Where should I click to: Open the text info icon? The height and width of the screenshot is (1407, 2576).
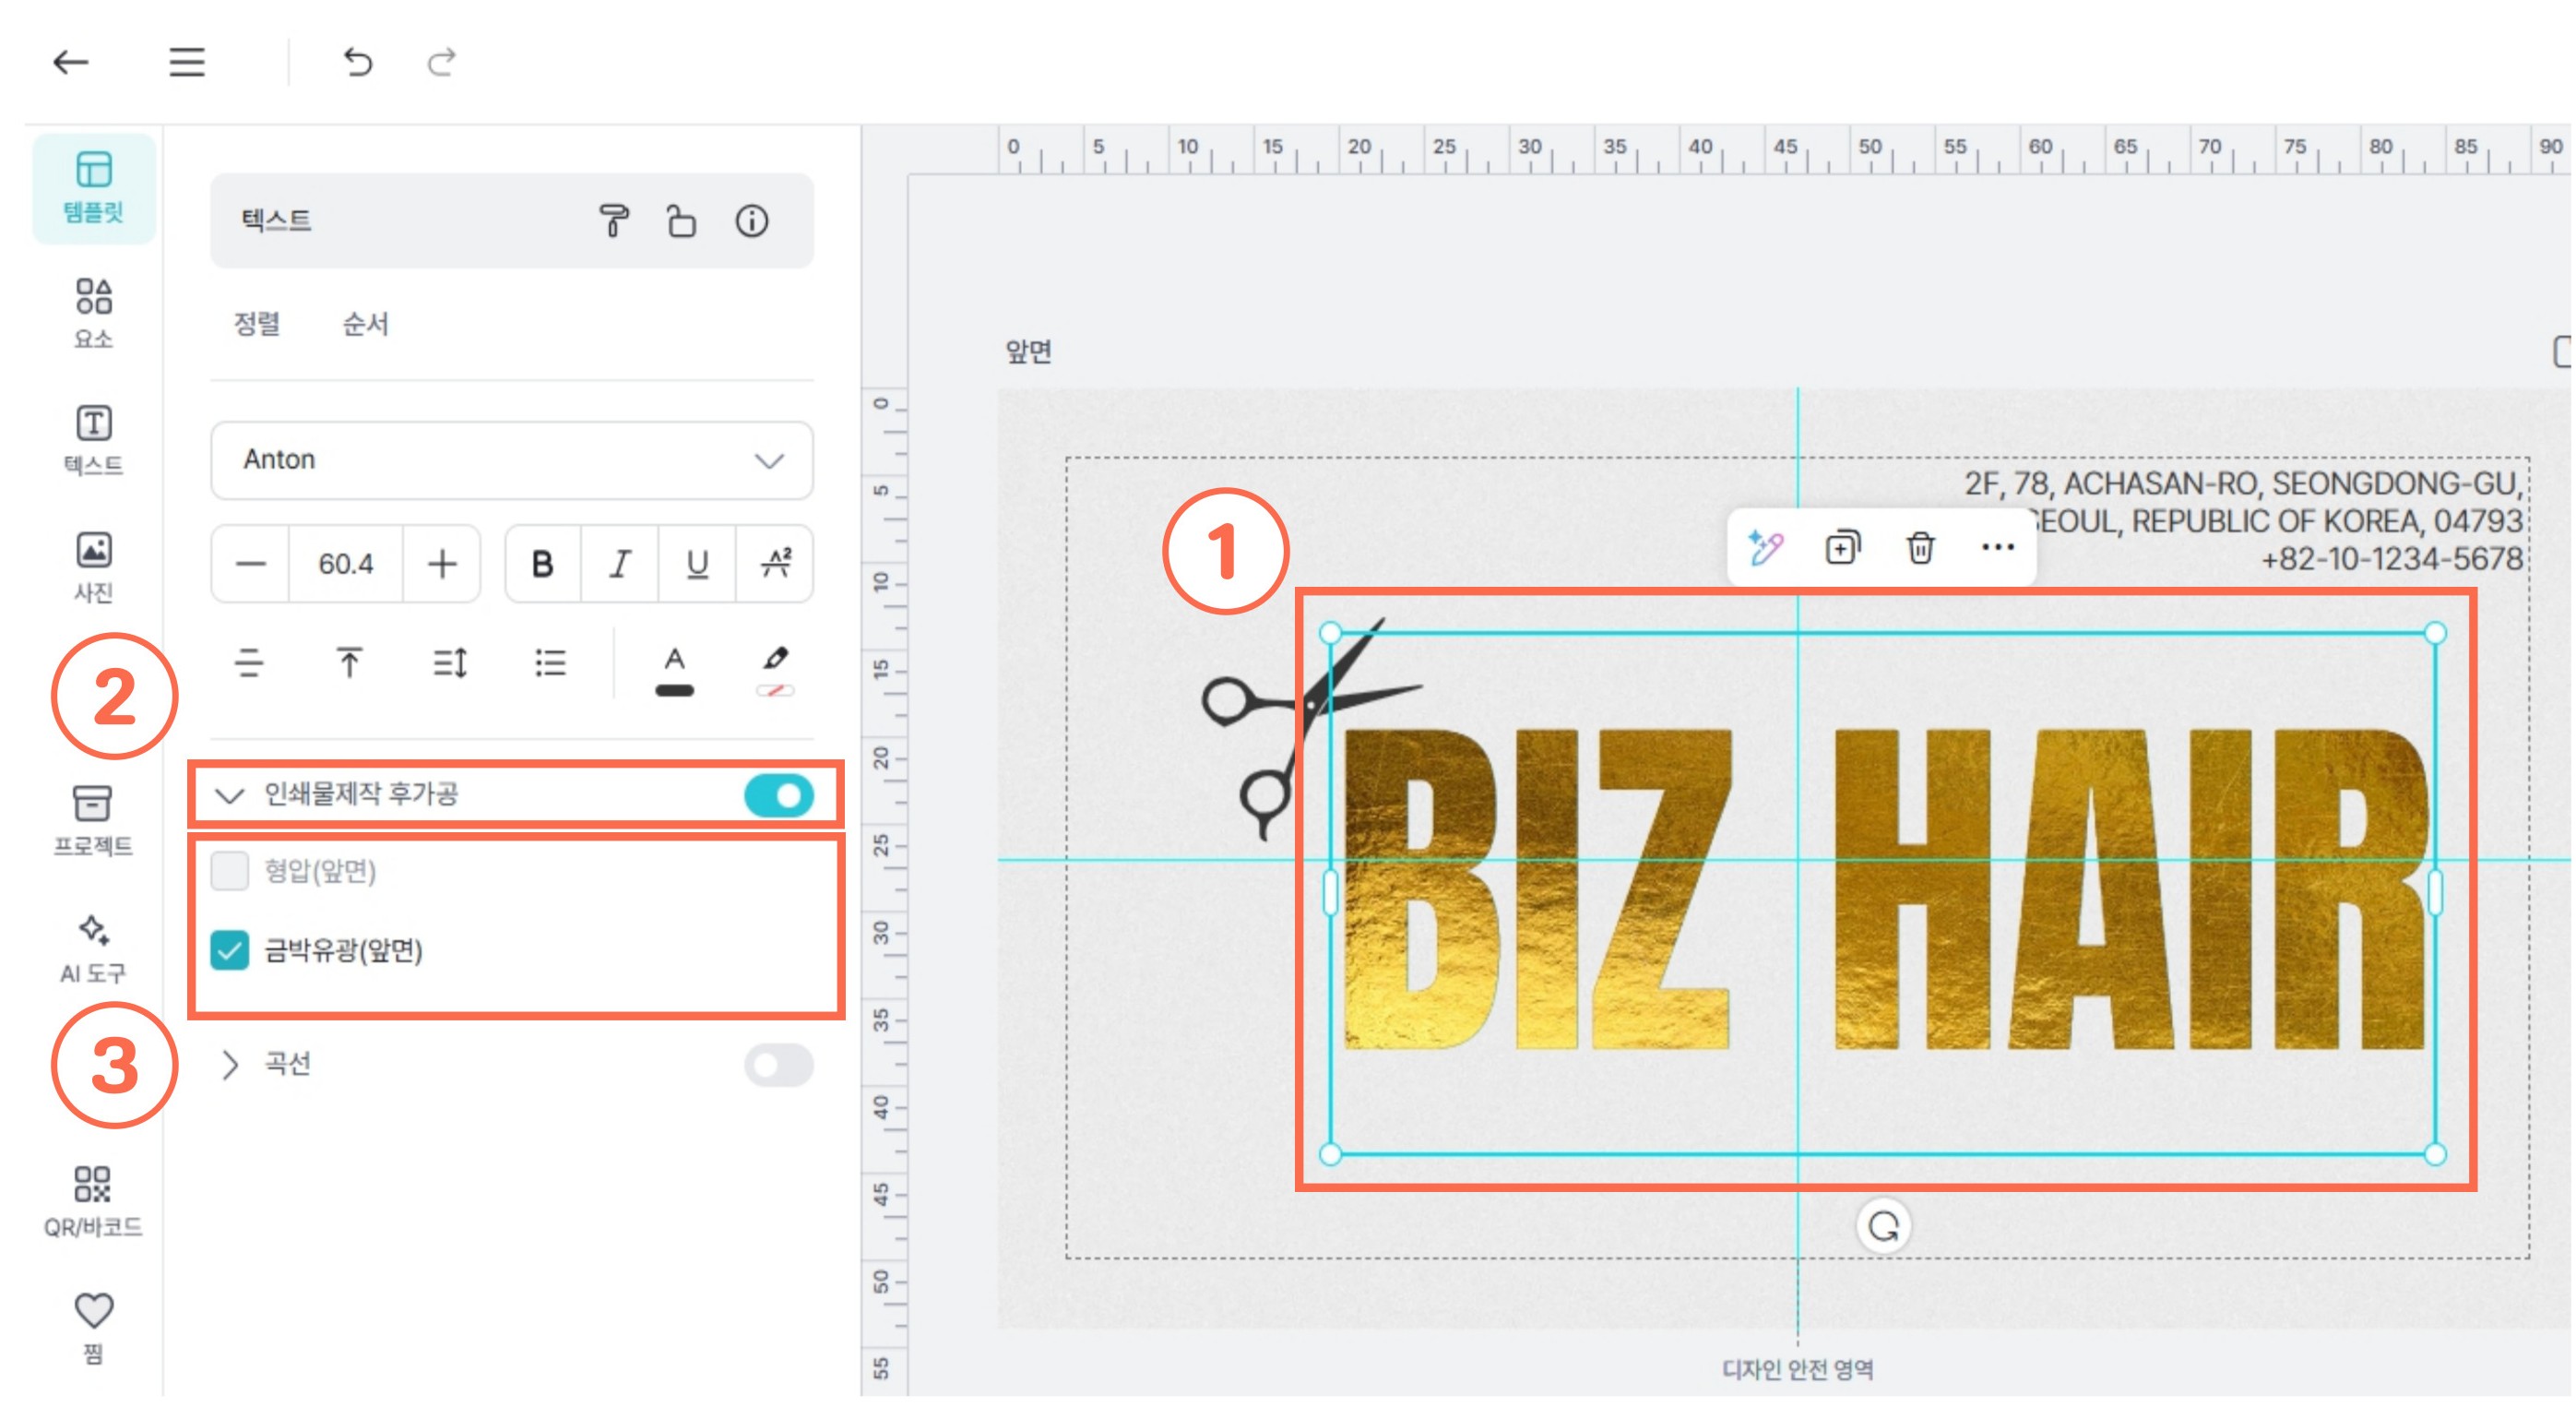[751, 221]
